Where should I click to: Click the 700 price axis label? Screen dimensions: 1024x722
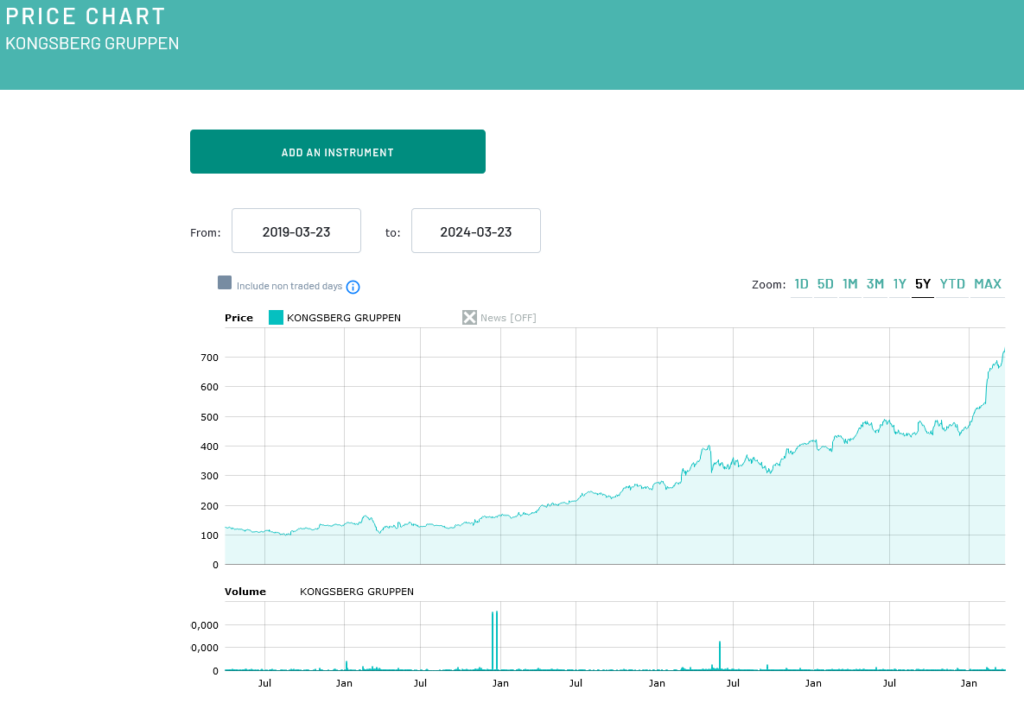[x=210, y=358]
